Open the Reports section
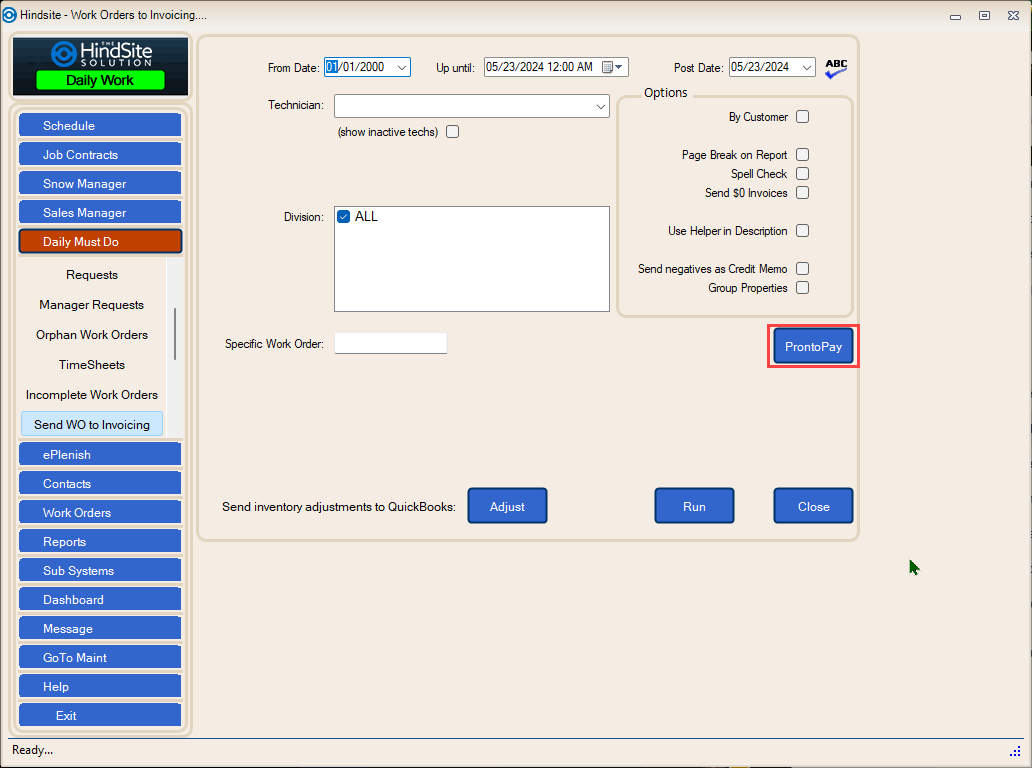This screenshot has height=768, width=1032. pos(100,541)
